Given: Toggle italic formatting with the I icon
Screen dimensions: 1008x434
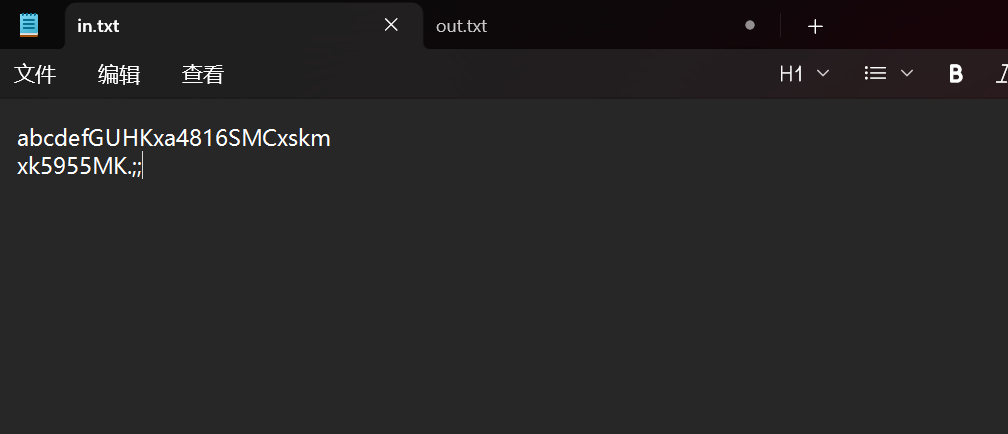Looking at the screenshot, I should 1001,73.
